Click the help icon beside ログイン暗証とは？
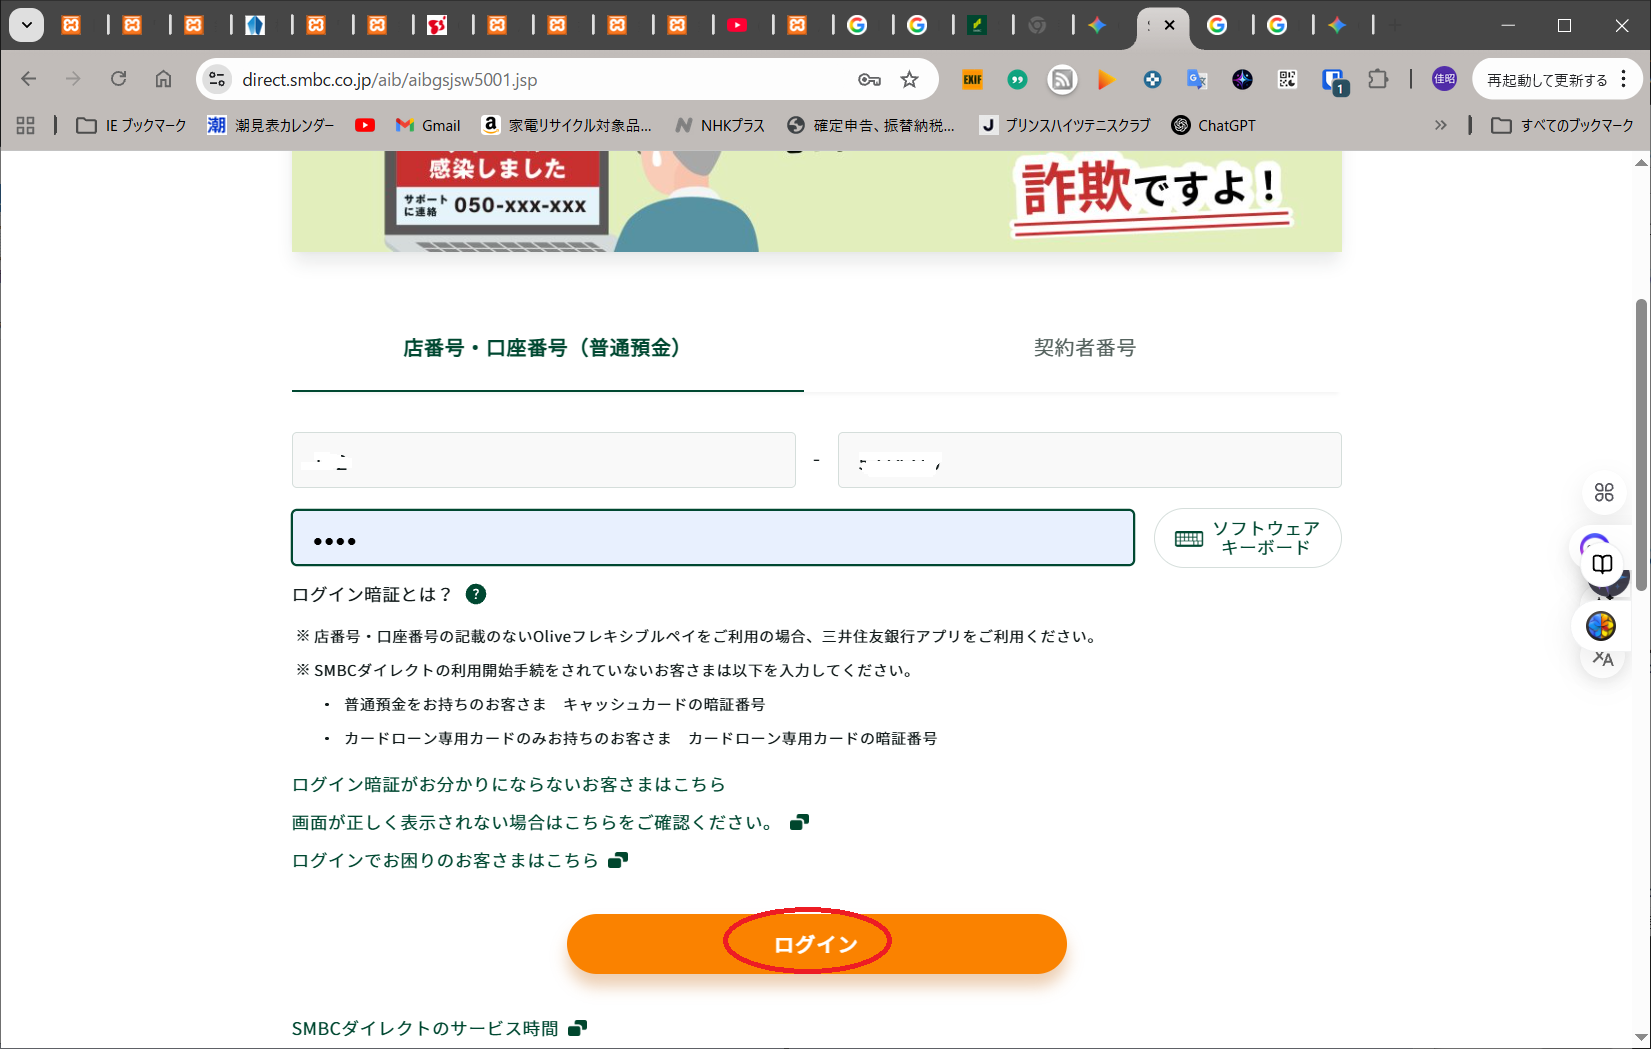The image size is (1651, 1049). (476, 594)
